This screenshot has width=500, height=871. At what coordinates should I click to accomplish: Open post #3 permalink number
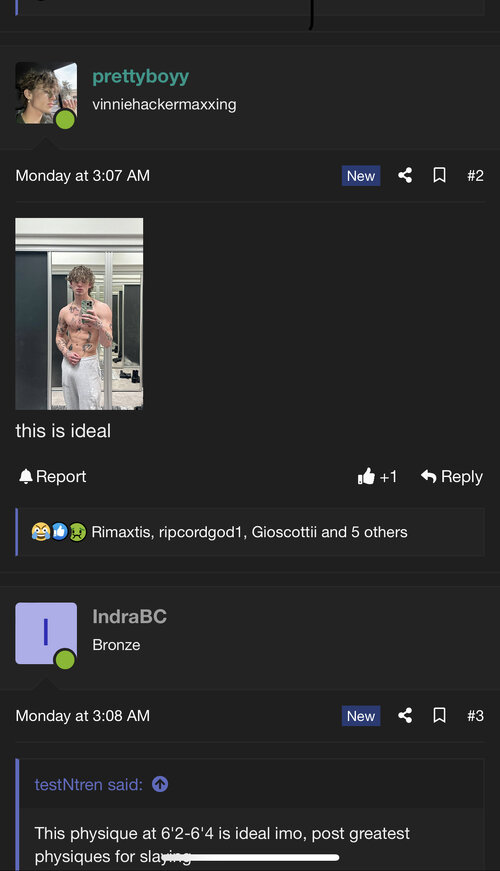point(475,715)
